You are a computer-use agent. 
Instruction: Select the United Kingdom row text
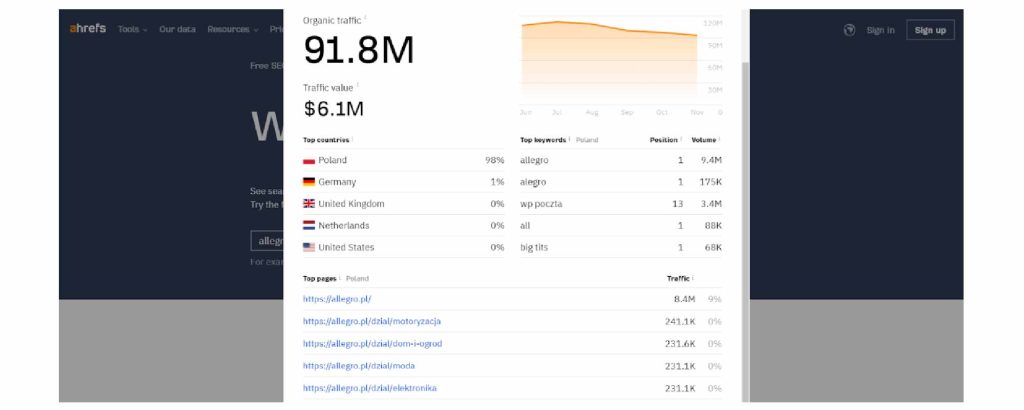[351, 204]
